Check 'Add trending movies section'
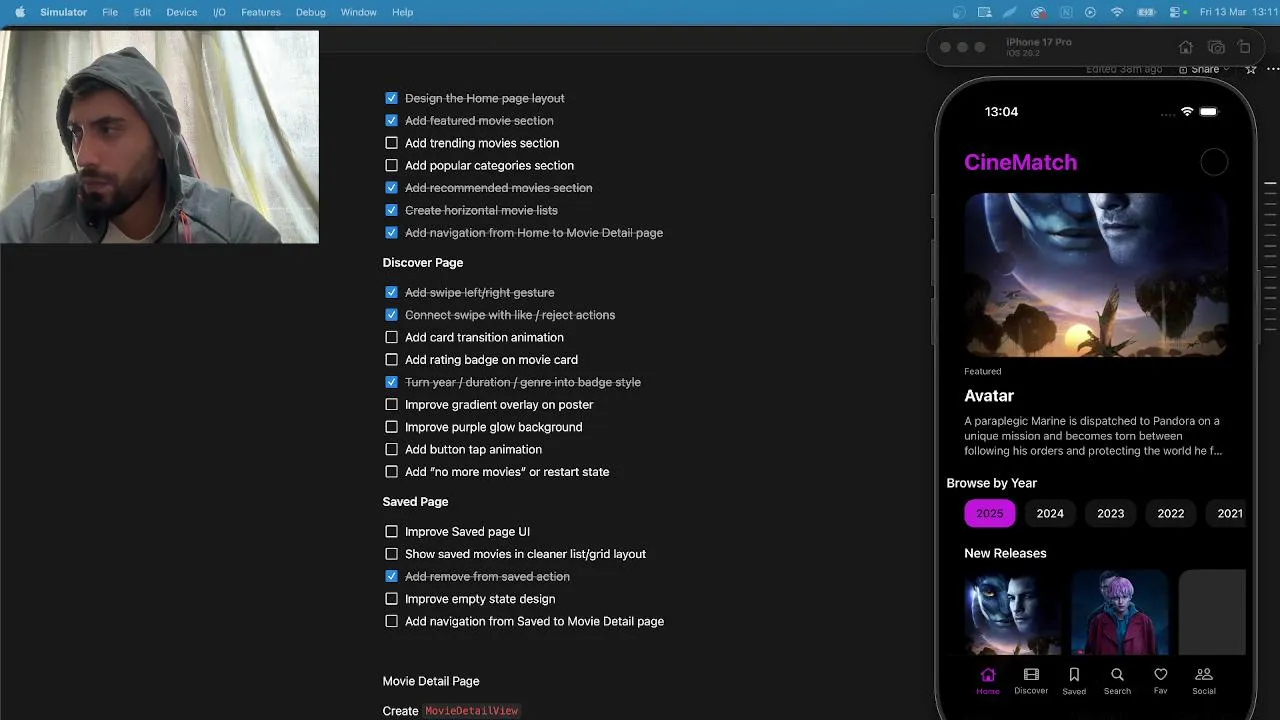Screen dimensions: 1280x720 point(391,143)
